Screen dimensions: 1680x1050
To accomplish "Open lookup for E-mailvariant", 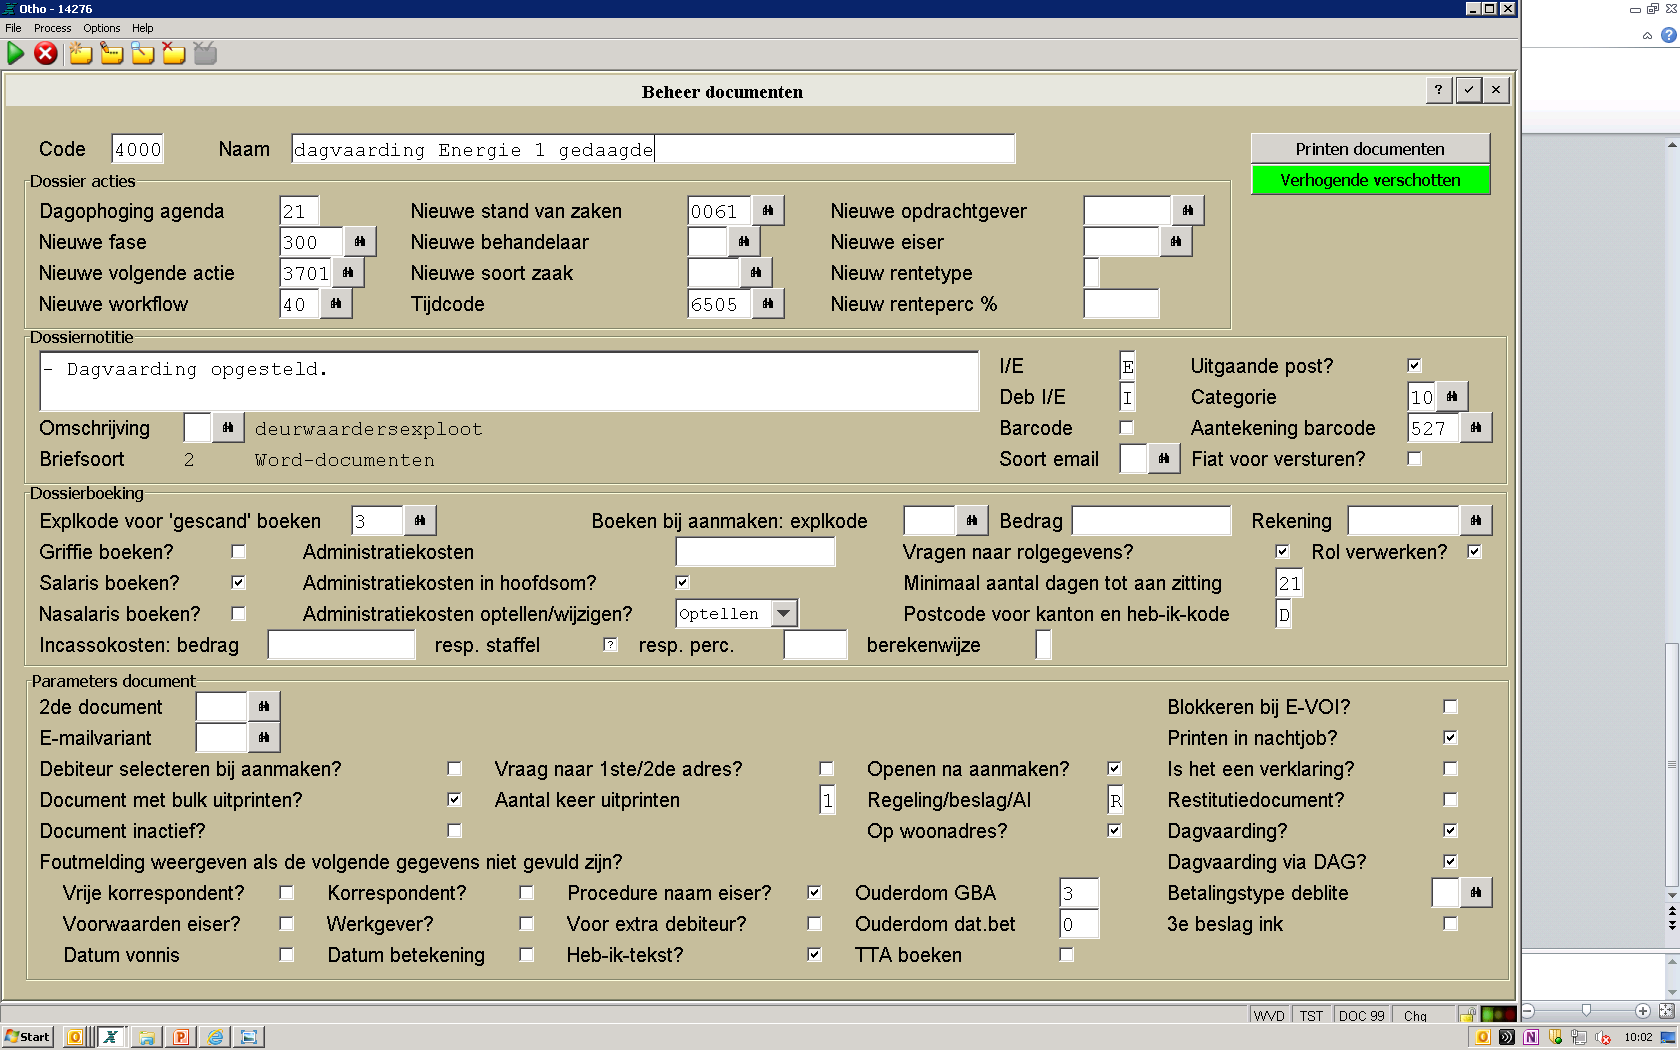I will pos(264,738).
